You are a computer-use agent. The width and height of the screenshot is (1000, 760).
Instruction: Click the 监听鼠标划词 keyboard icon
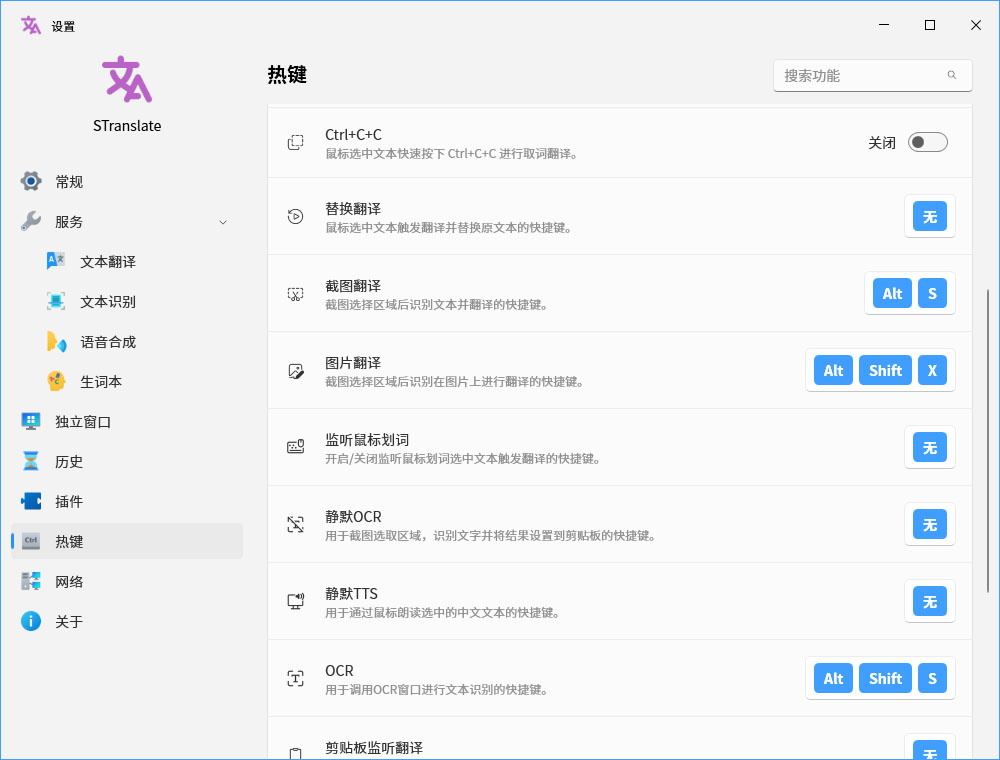click(x=295, y=447)
